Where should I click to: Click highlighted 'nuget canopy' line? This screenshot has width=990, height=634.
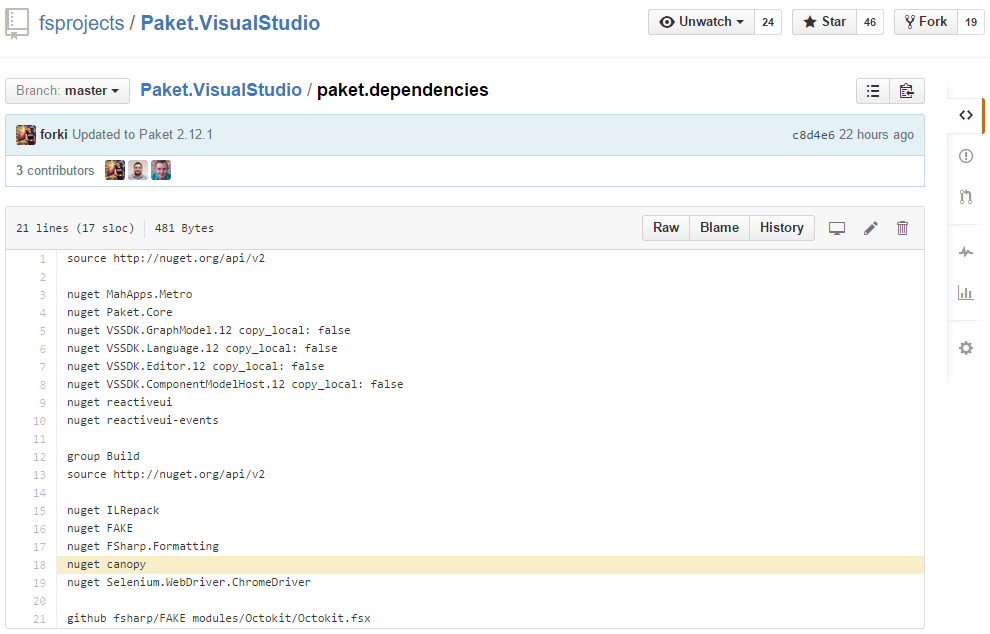[490, 565]
